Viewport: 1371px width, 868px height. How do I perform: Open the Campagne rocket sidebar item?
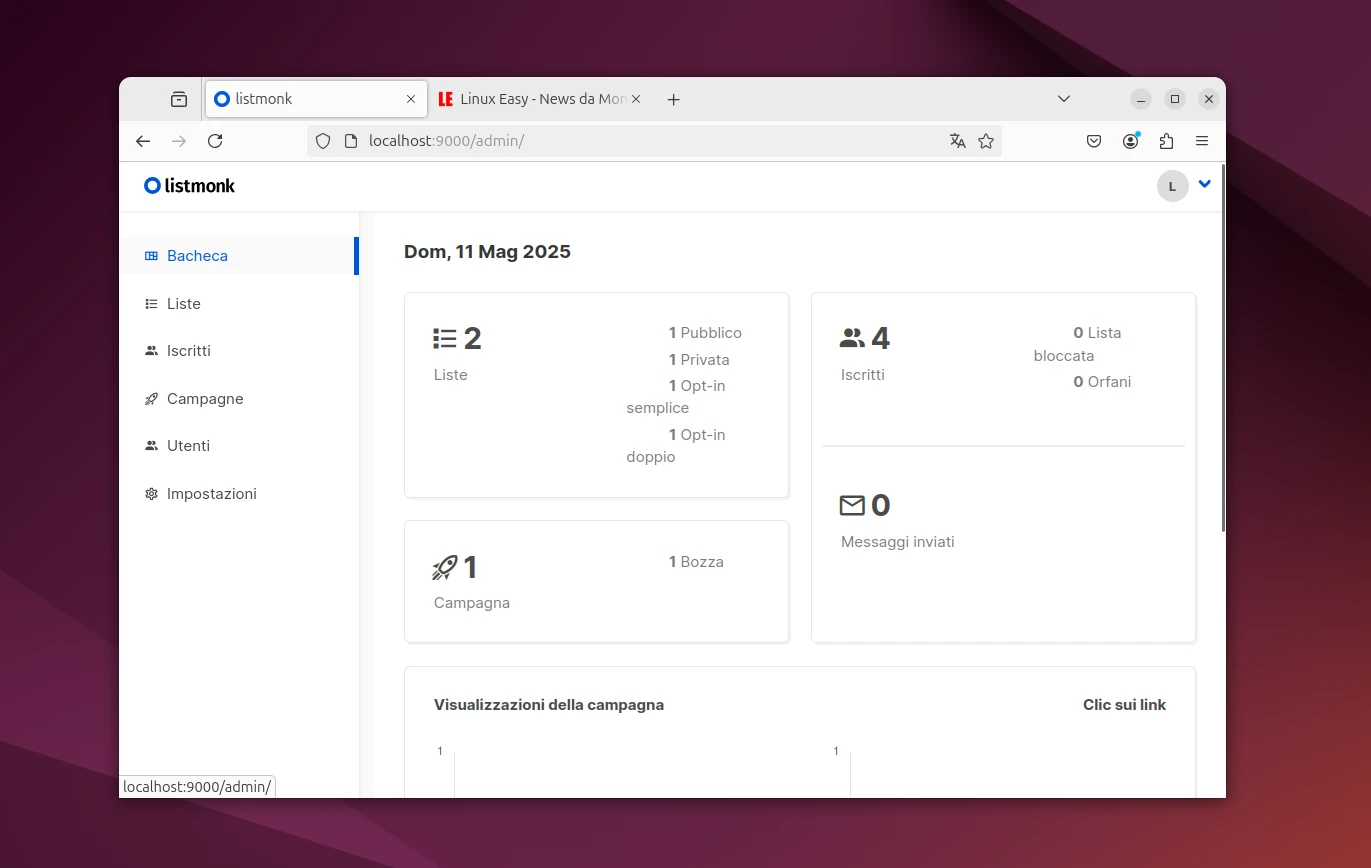point(204,399)
